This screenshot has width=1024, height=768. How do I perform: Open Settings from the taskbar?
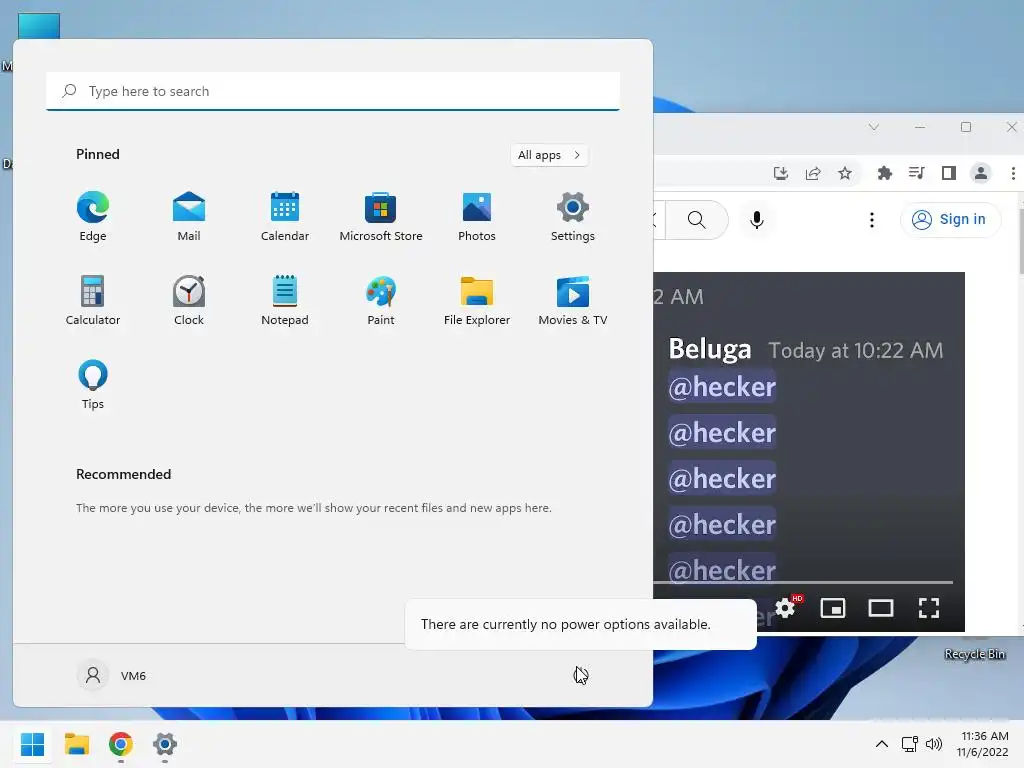(x=165, y=744)
